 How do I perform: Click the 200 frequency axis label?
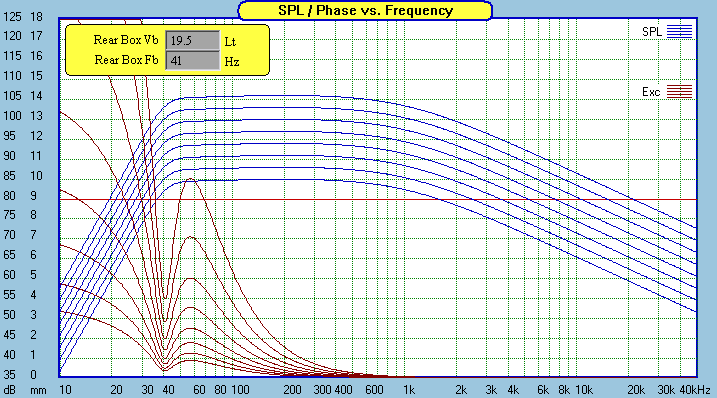(292, 390)
